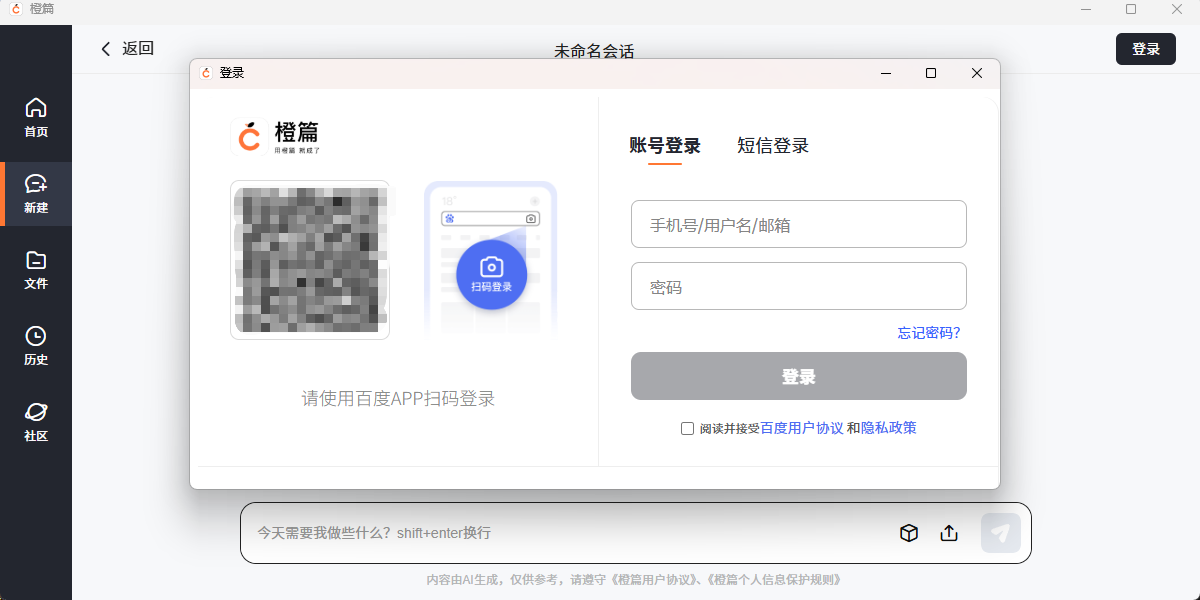Maximize the main 橙篇 window
The height and width of the screenshot is (600, 1200).
click(x=1131, y=9)
